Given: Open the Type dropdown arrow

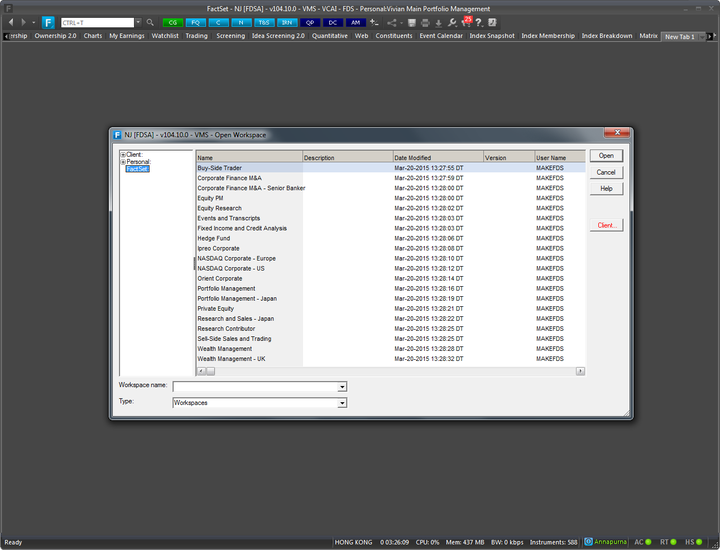Looking at the screenshot, I should [342, 403].
